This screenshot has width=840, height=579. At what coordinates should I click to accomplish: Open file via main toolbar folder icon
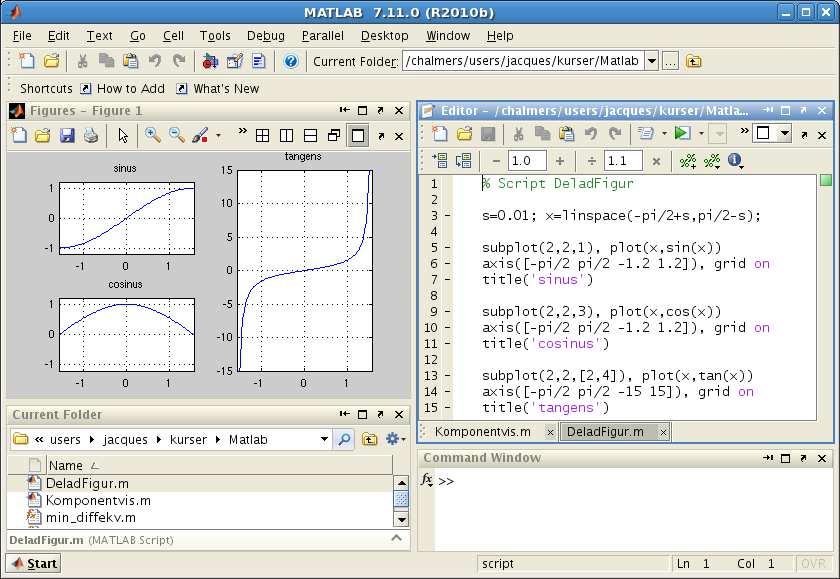click(x=51, y=61)
